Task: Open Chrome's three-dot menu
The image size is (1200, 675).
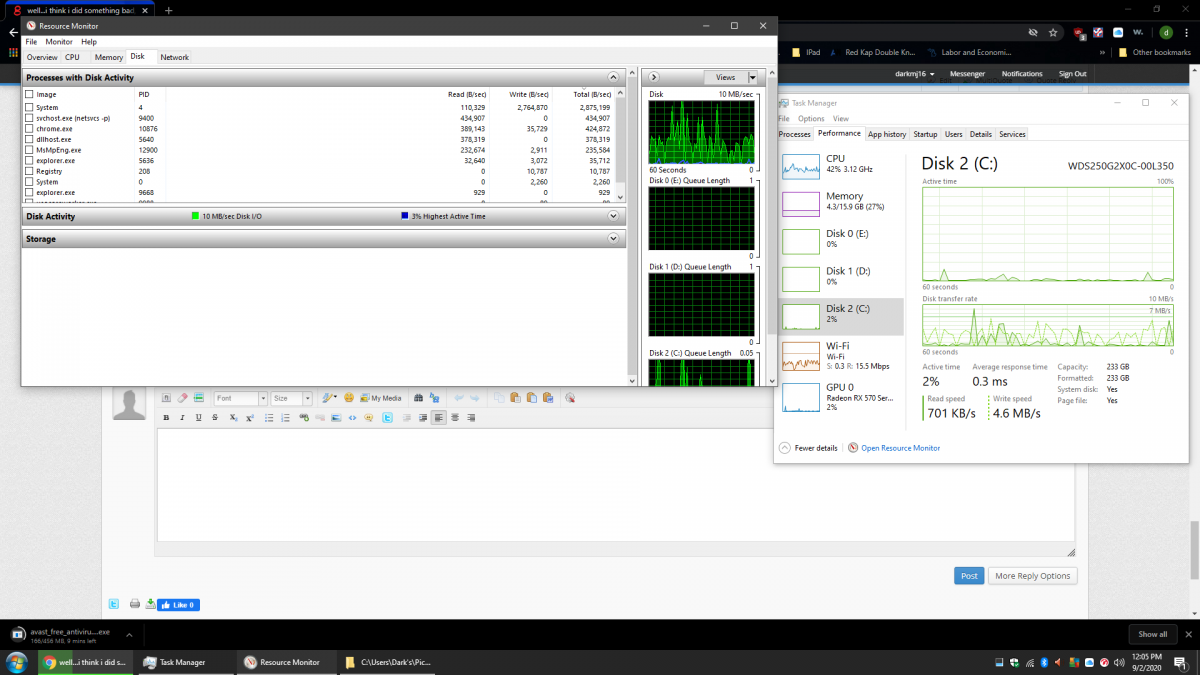Action: click(1186, 33)
